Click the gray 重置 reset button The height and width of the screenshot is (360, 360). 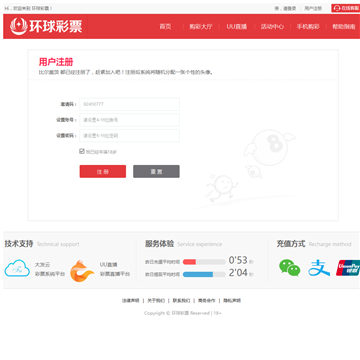pyautogui.click(x=156, y=171)
